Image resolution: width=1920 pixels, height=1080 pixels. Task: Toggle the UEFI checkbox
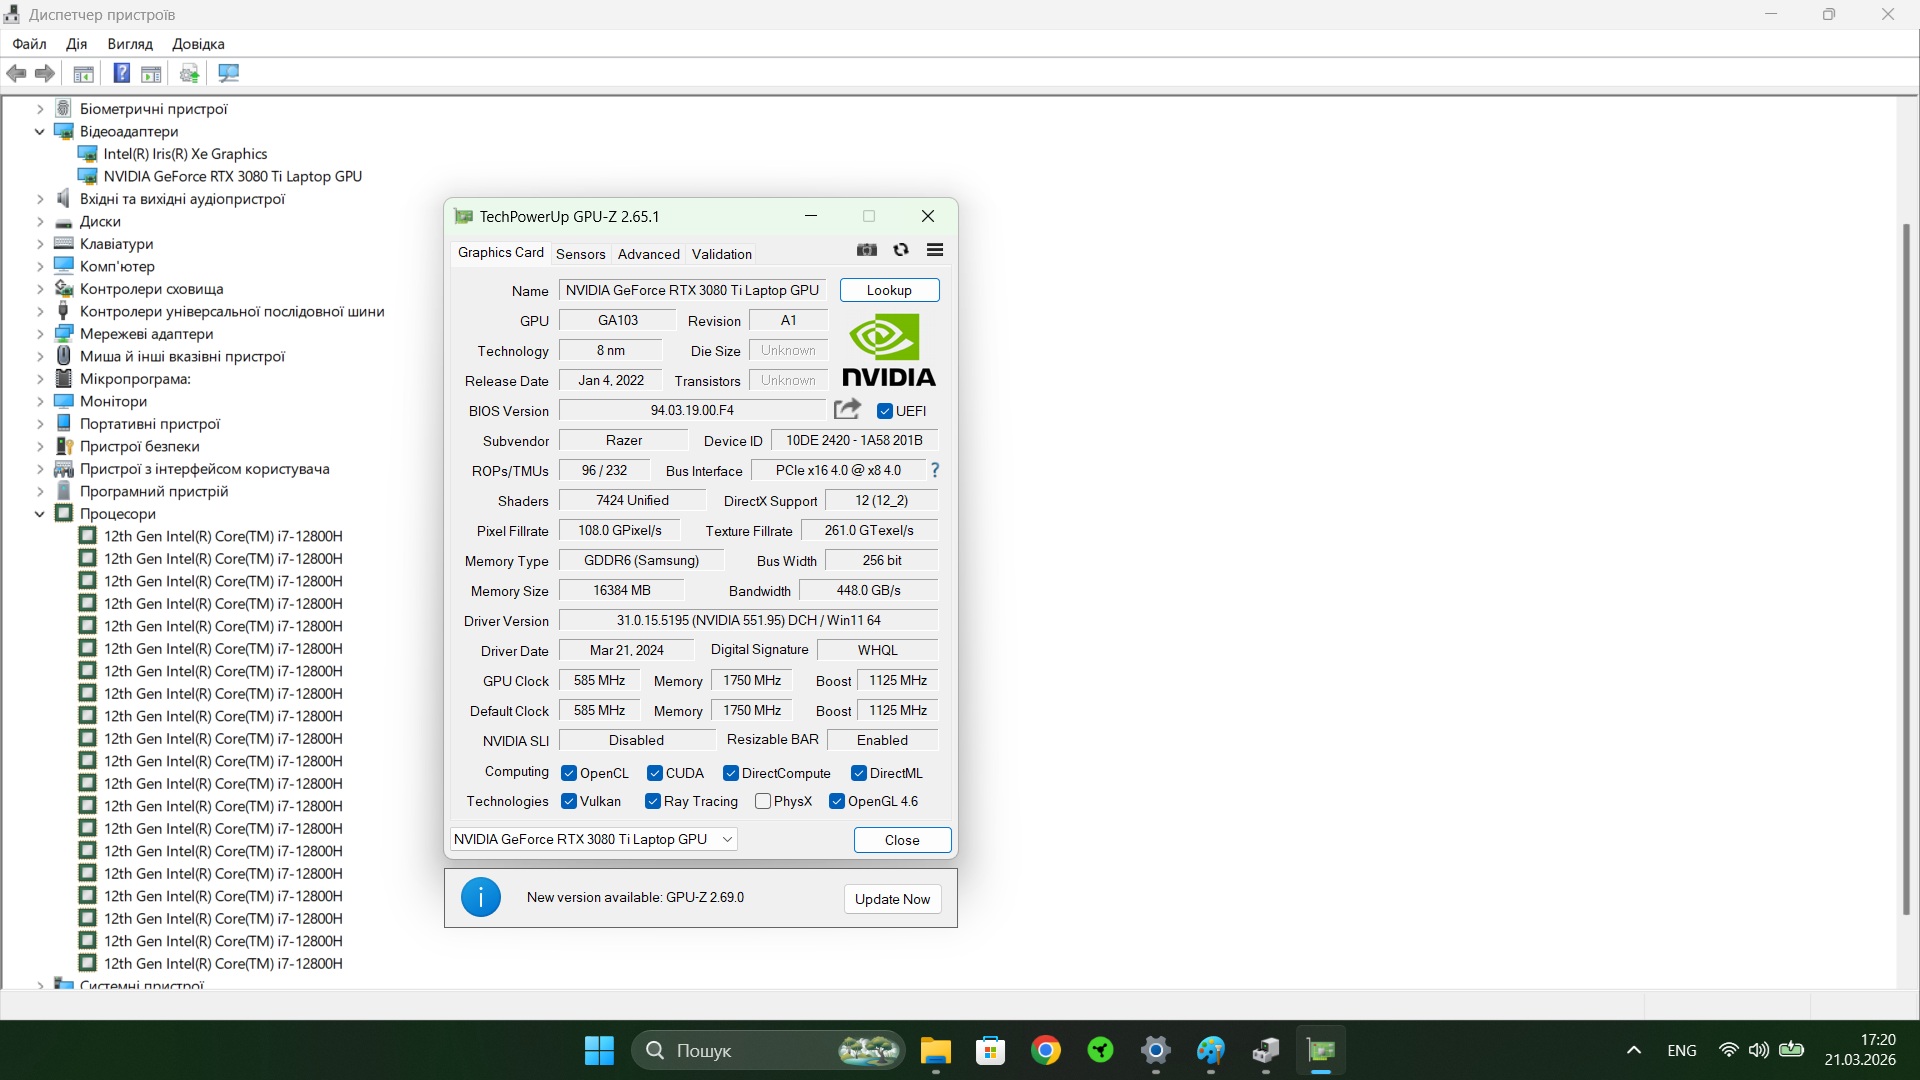(x=885, y=411)
